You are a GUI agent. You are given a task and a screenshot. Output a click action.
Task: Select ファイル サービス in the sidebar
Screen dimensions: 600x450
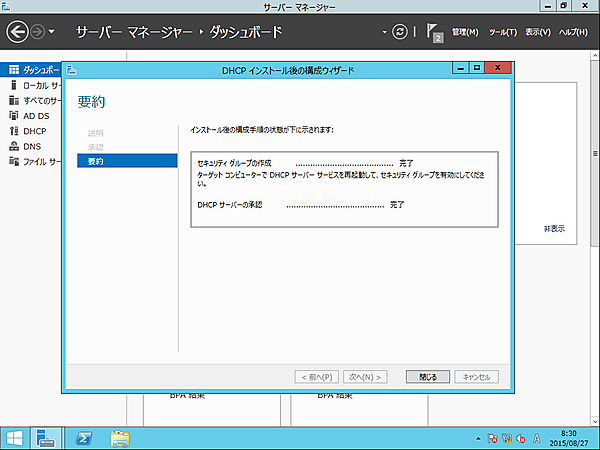[31, 161]
